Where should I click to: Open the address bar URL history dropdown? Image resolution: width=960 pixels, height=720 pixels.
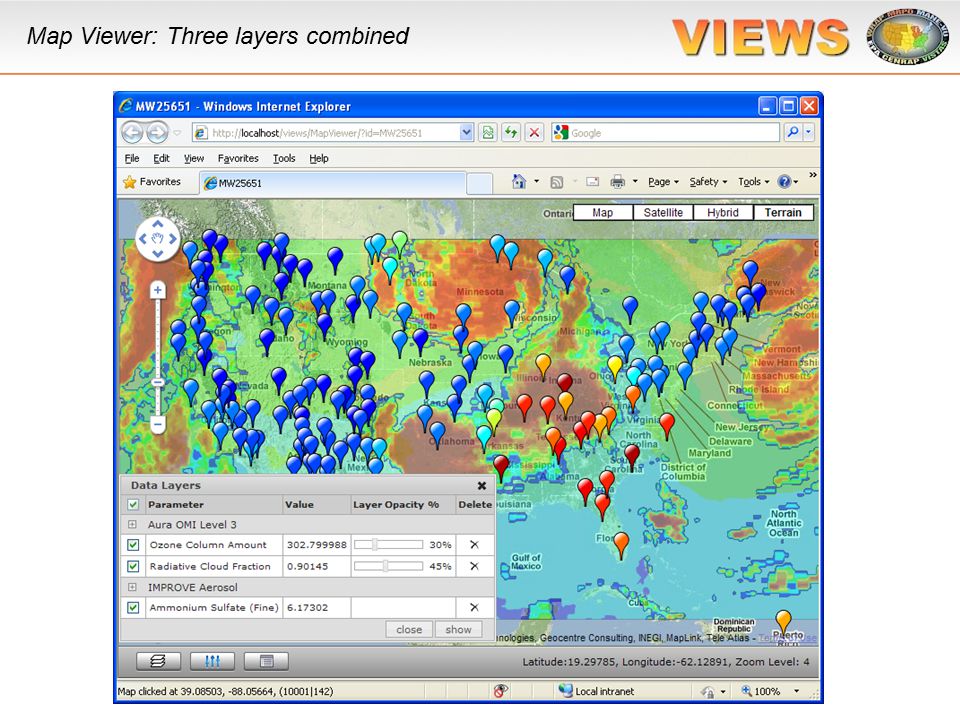coord(467,133)
